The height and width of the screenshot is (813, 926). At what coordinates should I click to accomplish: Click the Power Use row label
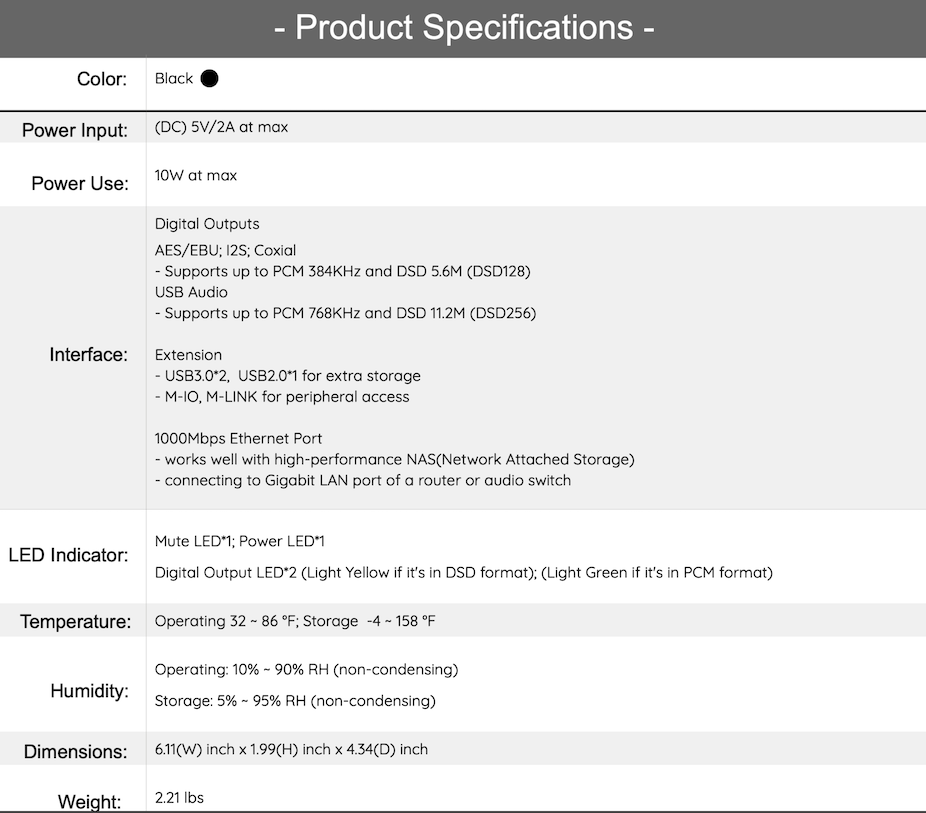[80, 184]
